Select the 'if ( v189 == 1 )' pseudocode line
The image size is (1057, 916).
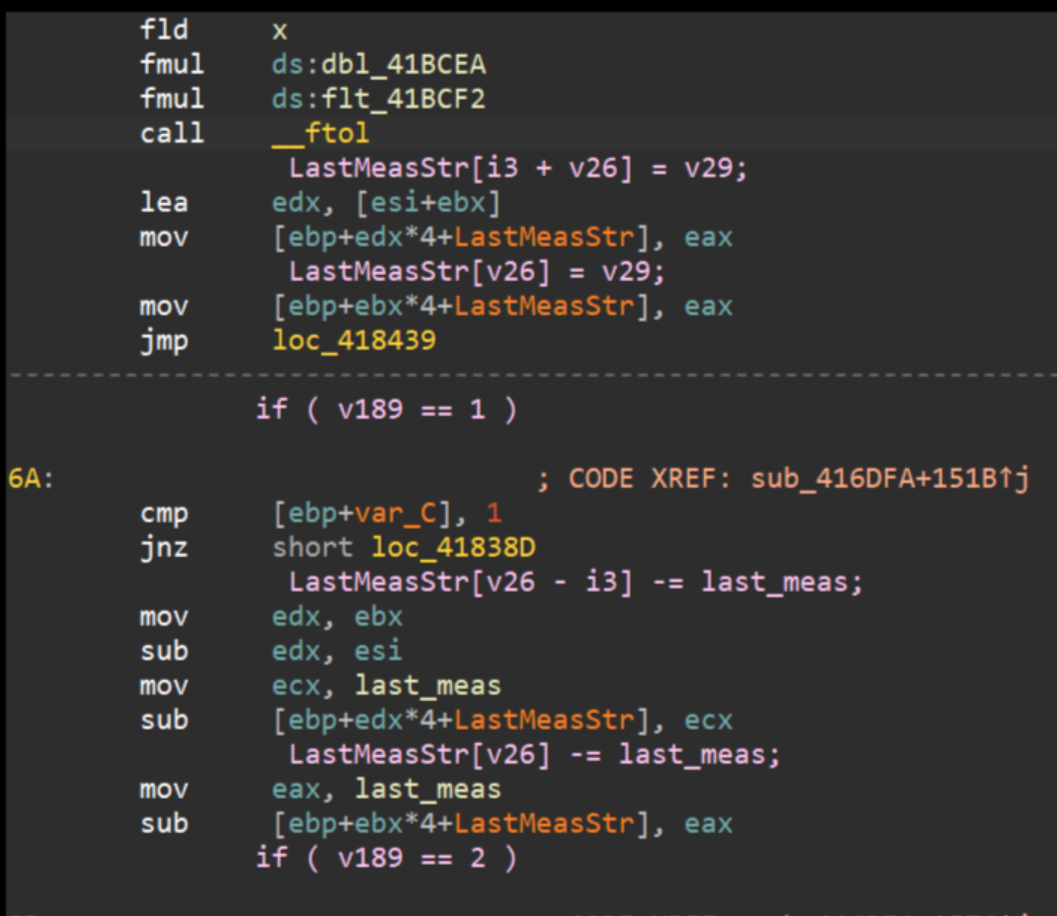(x=386, y=410)
